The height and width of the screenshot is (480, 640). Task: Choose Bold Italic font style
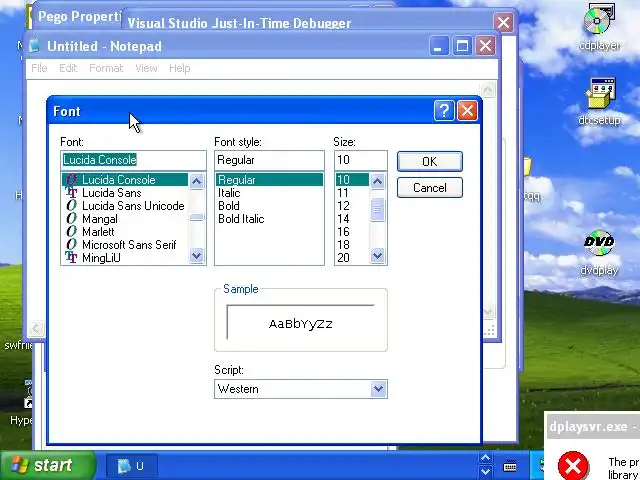[x=269, y=219]
